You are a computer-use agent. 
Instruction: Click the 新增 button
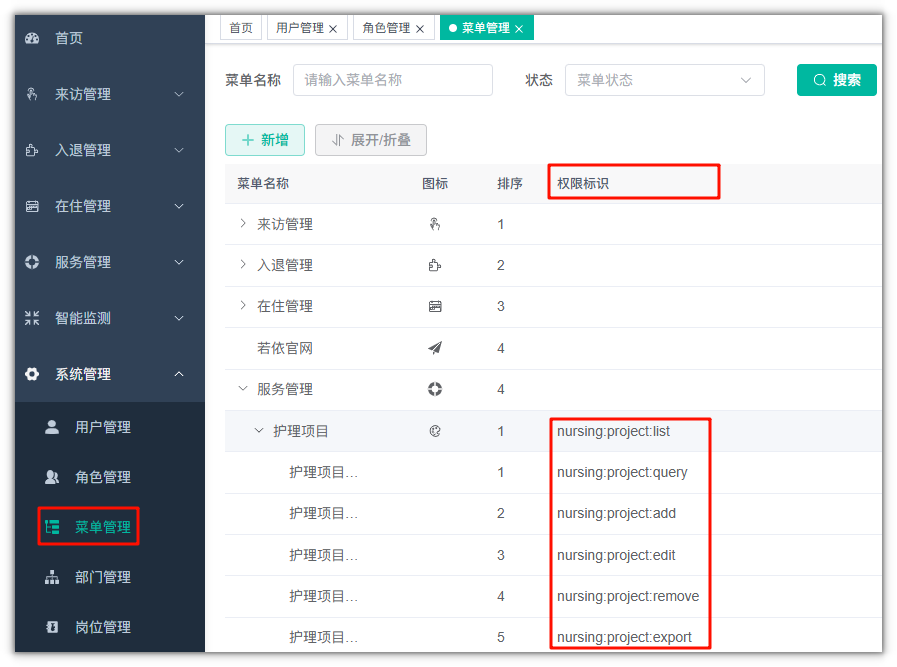265,140
